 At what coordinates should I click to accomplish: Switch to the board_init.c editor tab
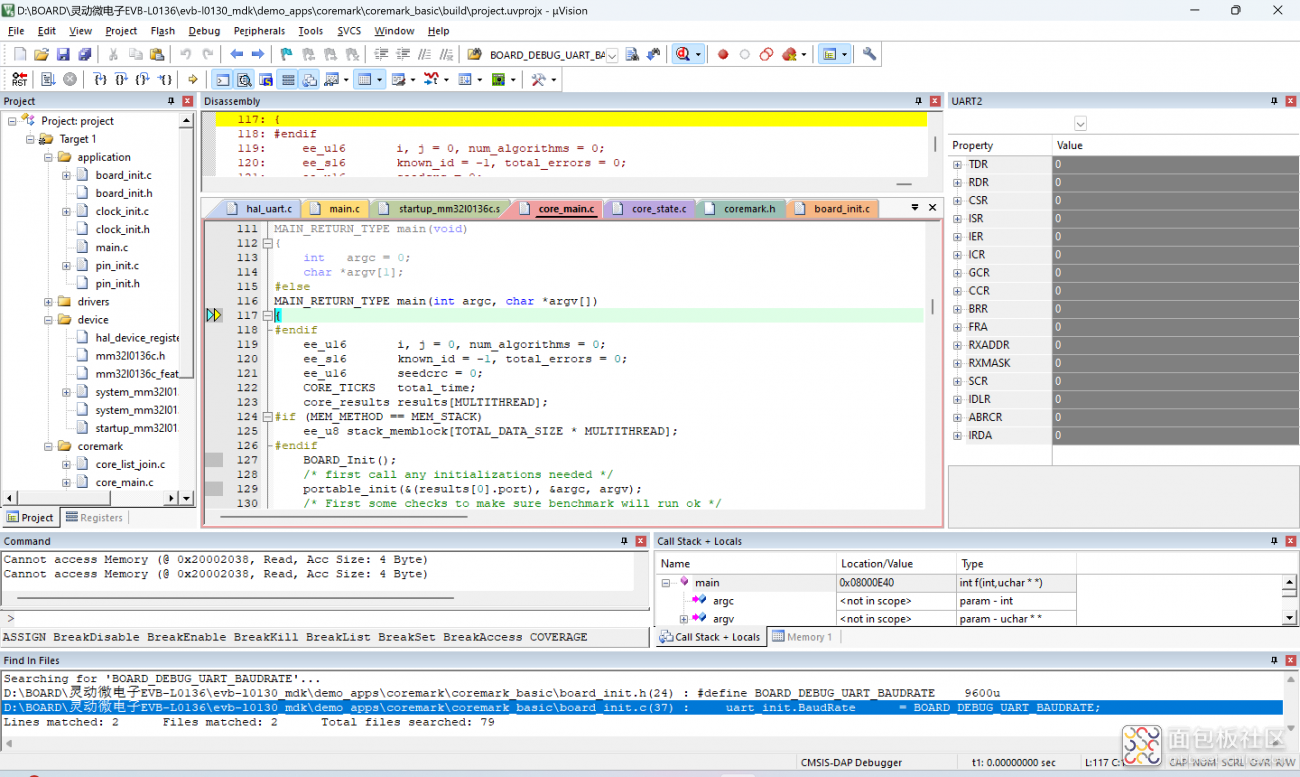click(x=833, y=208)
